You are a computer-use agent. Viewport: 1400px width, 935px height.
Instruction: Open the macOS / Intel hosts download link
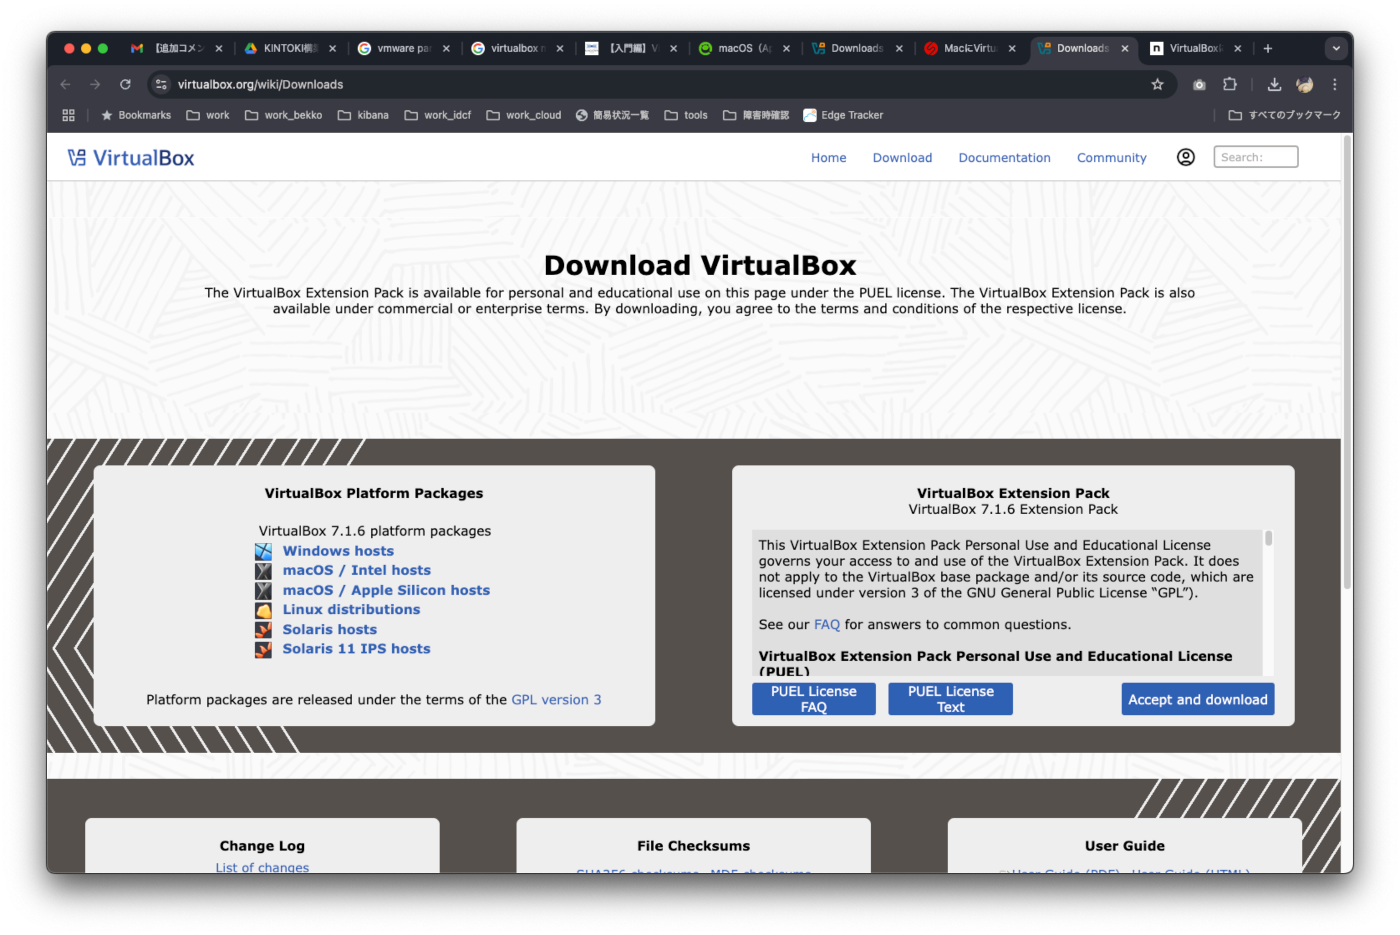point(356,570)
